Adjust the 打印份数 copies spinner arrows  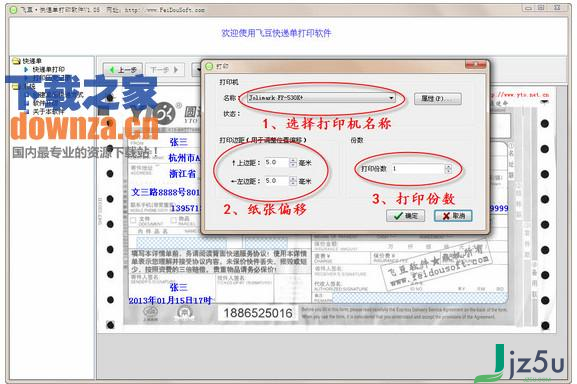tap(448, 169)
